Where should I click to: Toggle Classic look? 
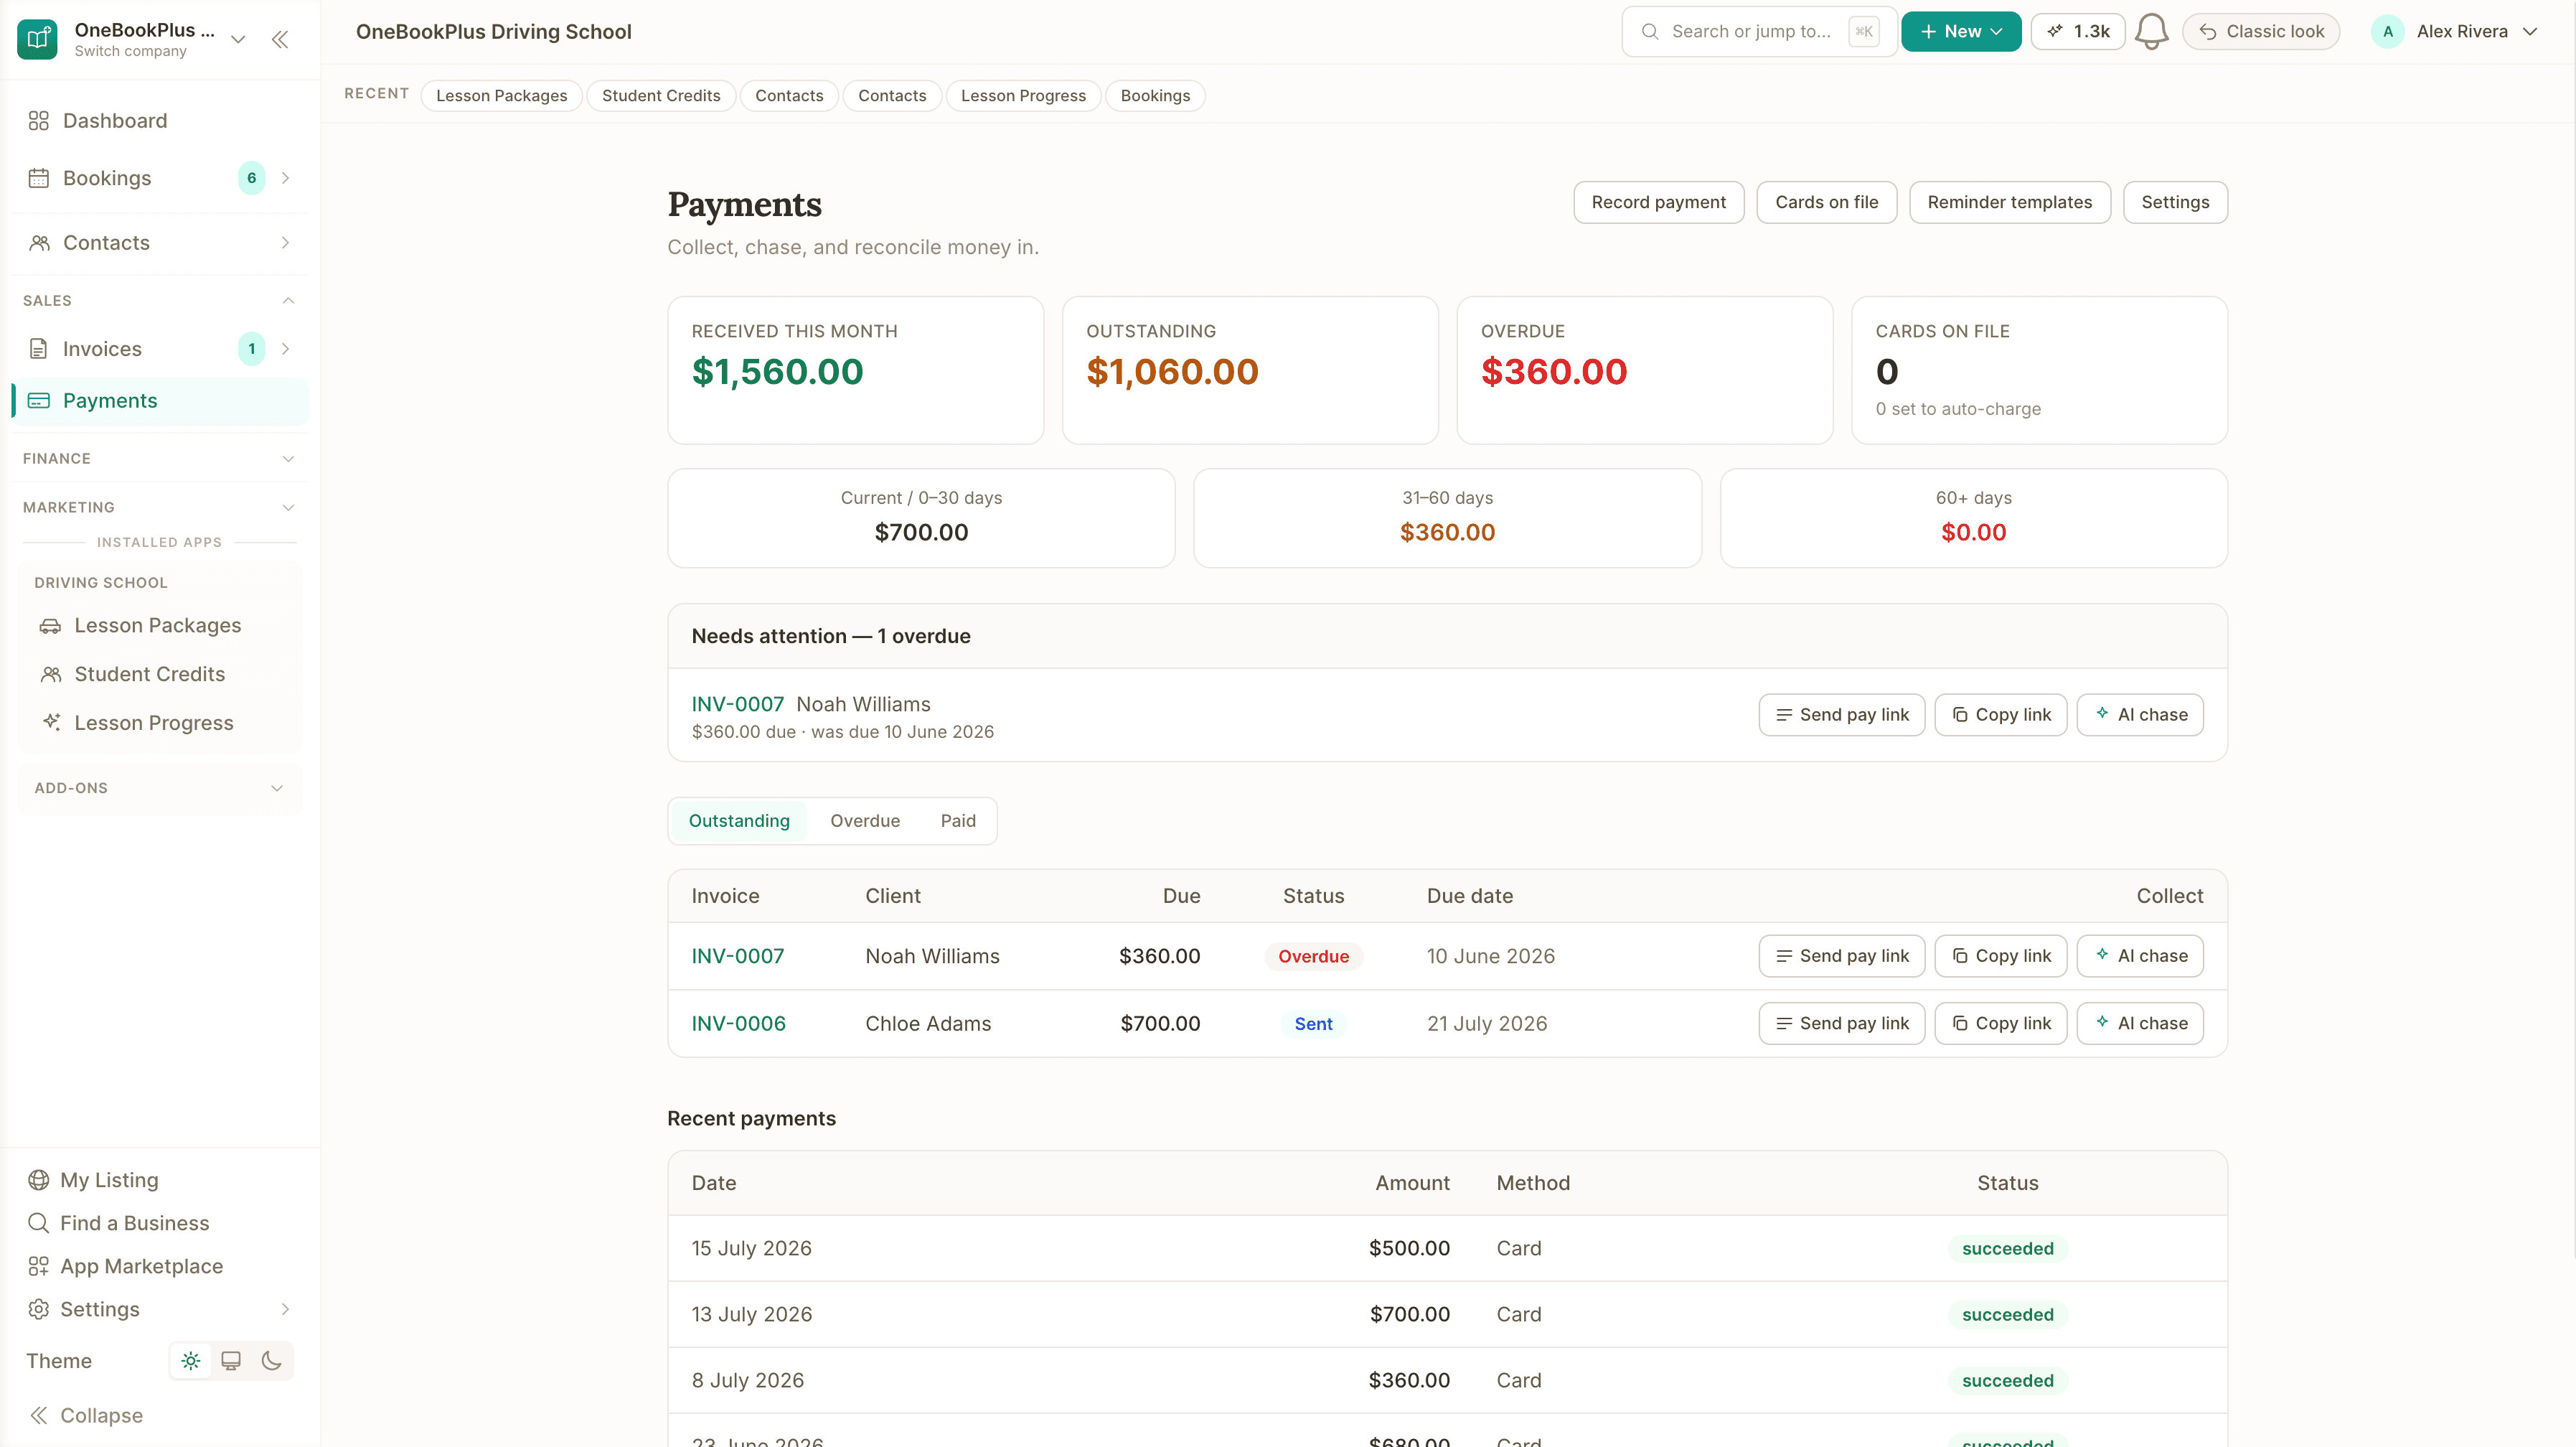(x=2261, y=32)
